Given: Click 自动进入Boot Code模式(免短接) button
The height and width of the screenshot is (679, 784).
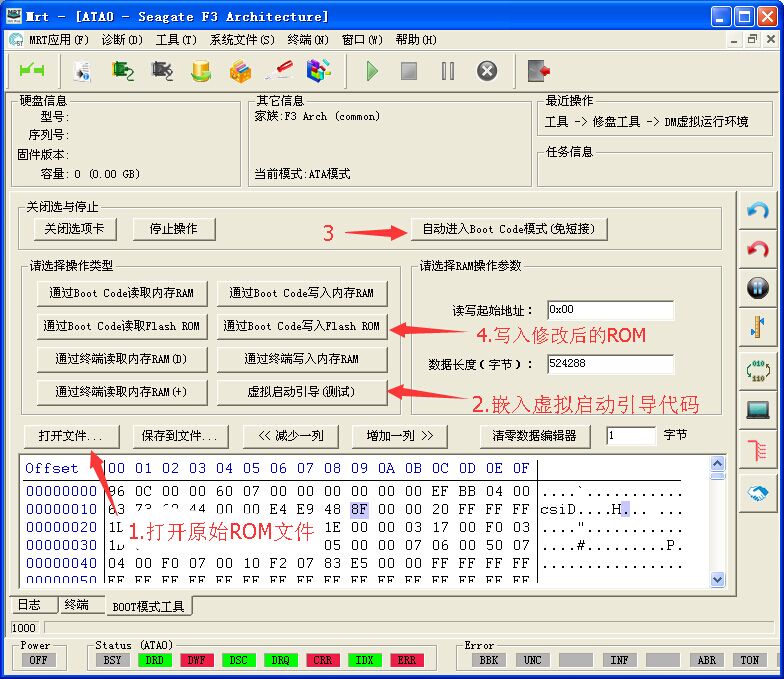Looking at the screenshot, I should click(508, 229).
